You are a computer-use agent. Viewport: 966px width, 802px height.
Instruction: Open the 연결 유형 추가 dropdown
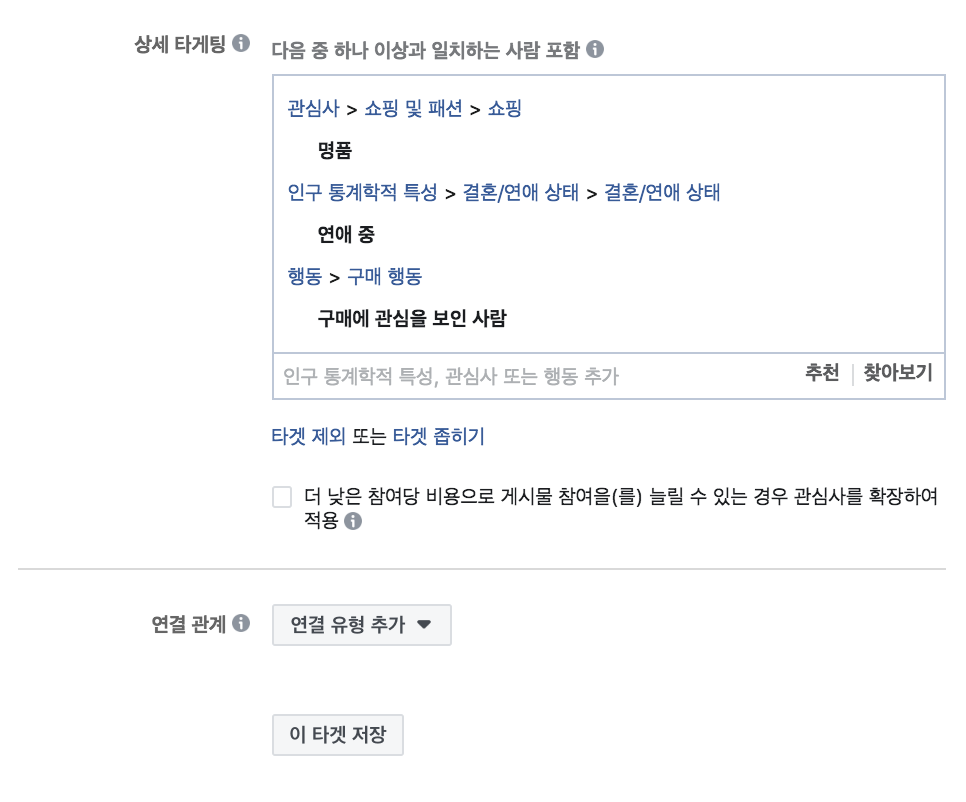click(x=362, y=624)
